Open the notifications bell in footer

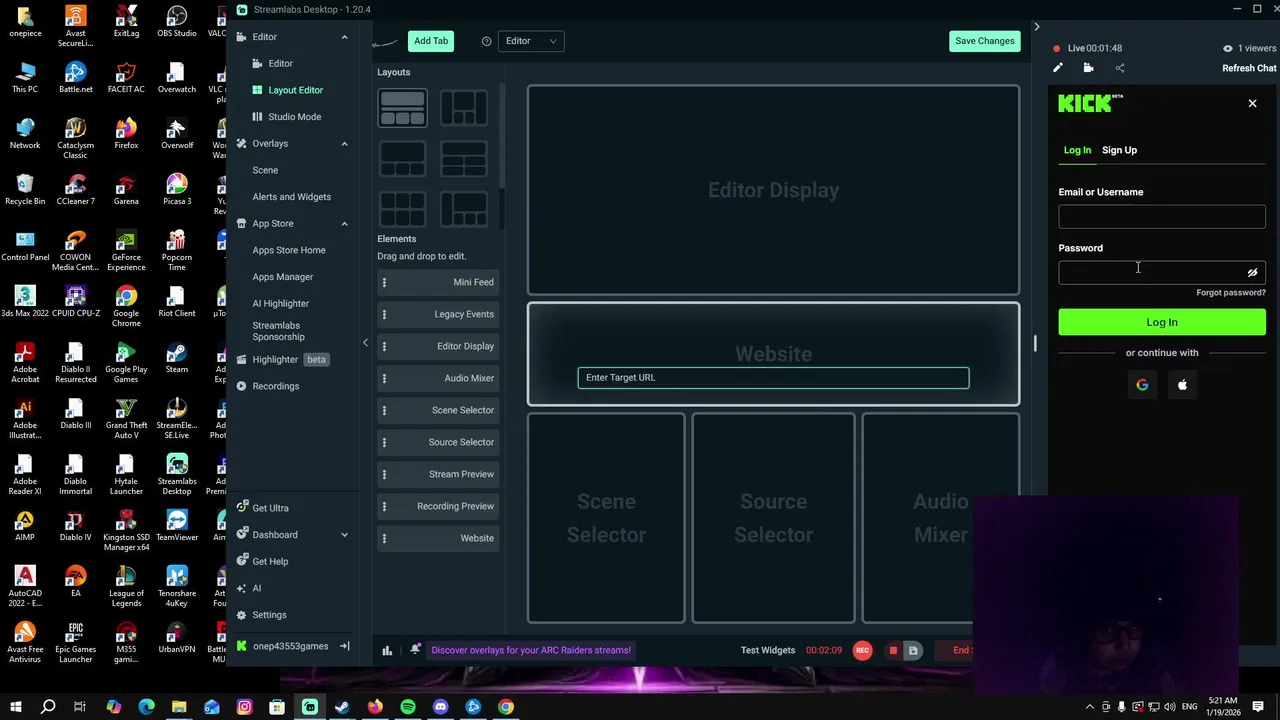coord(415,650)
